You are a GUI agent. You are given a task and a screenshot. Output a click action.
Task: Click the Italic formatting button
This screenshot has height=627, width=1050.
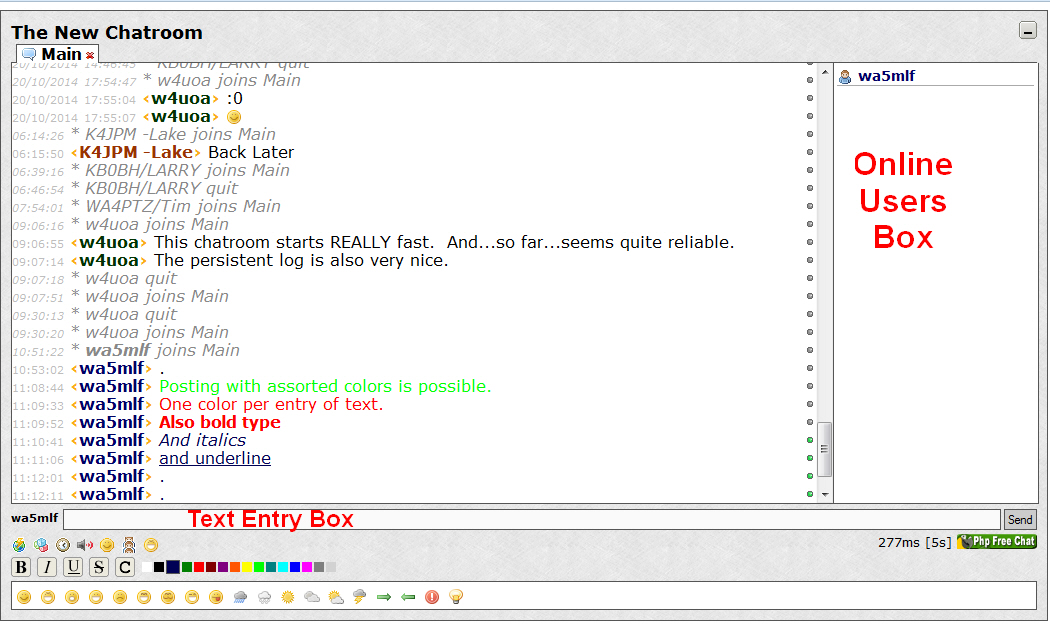47,567
